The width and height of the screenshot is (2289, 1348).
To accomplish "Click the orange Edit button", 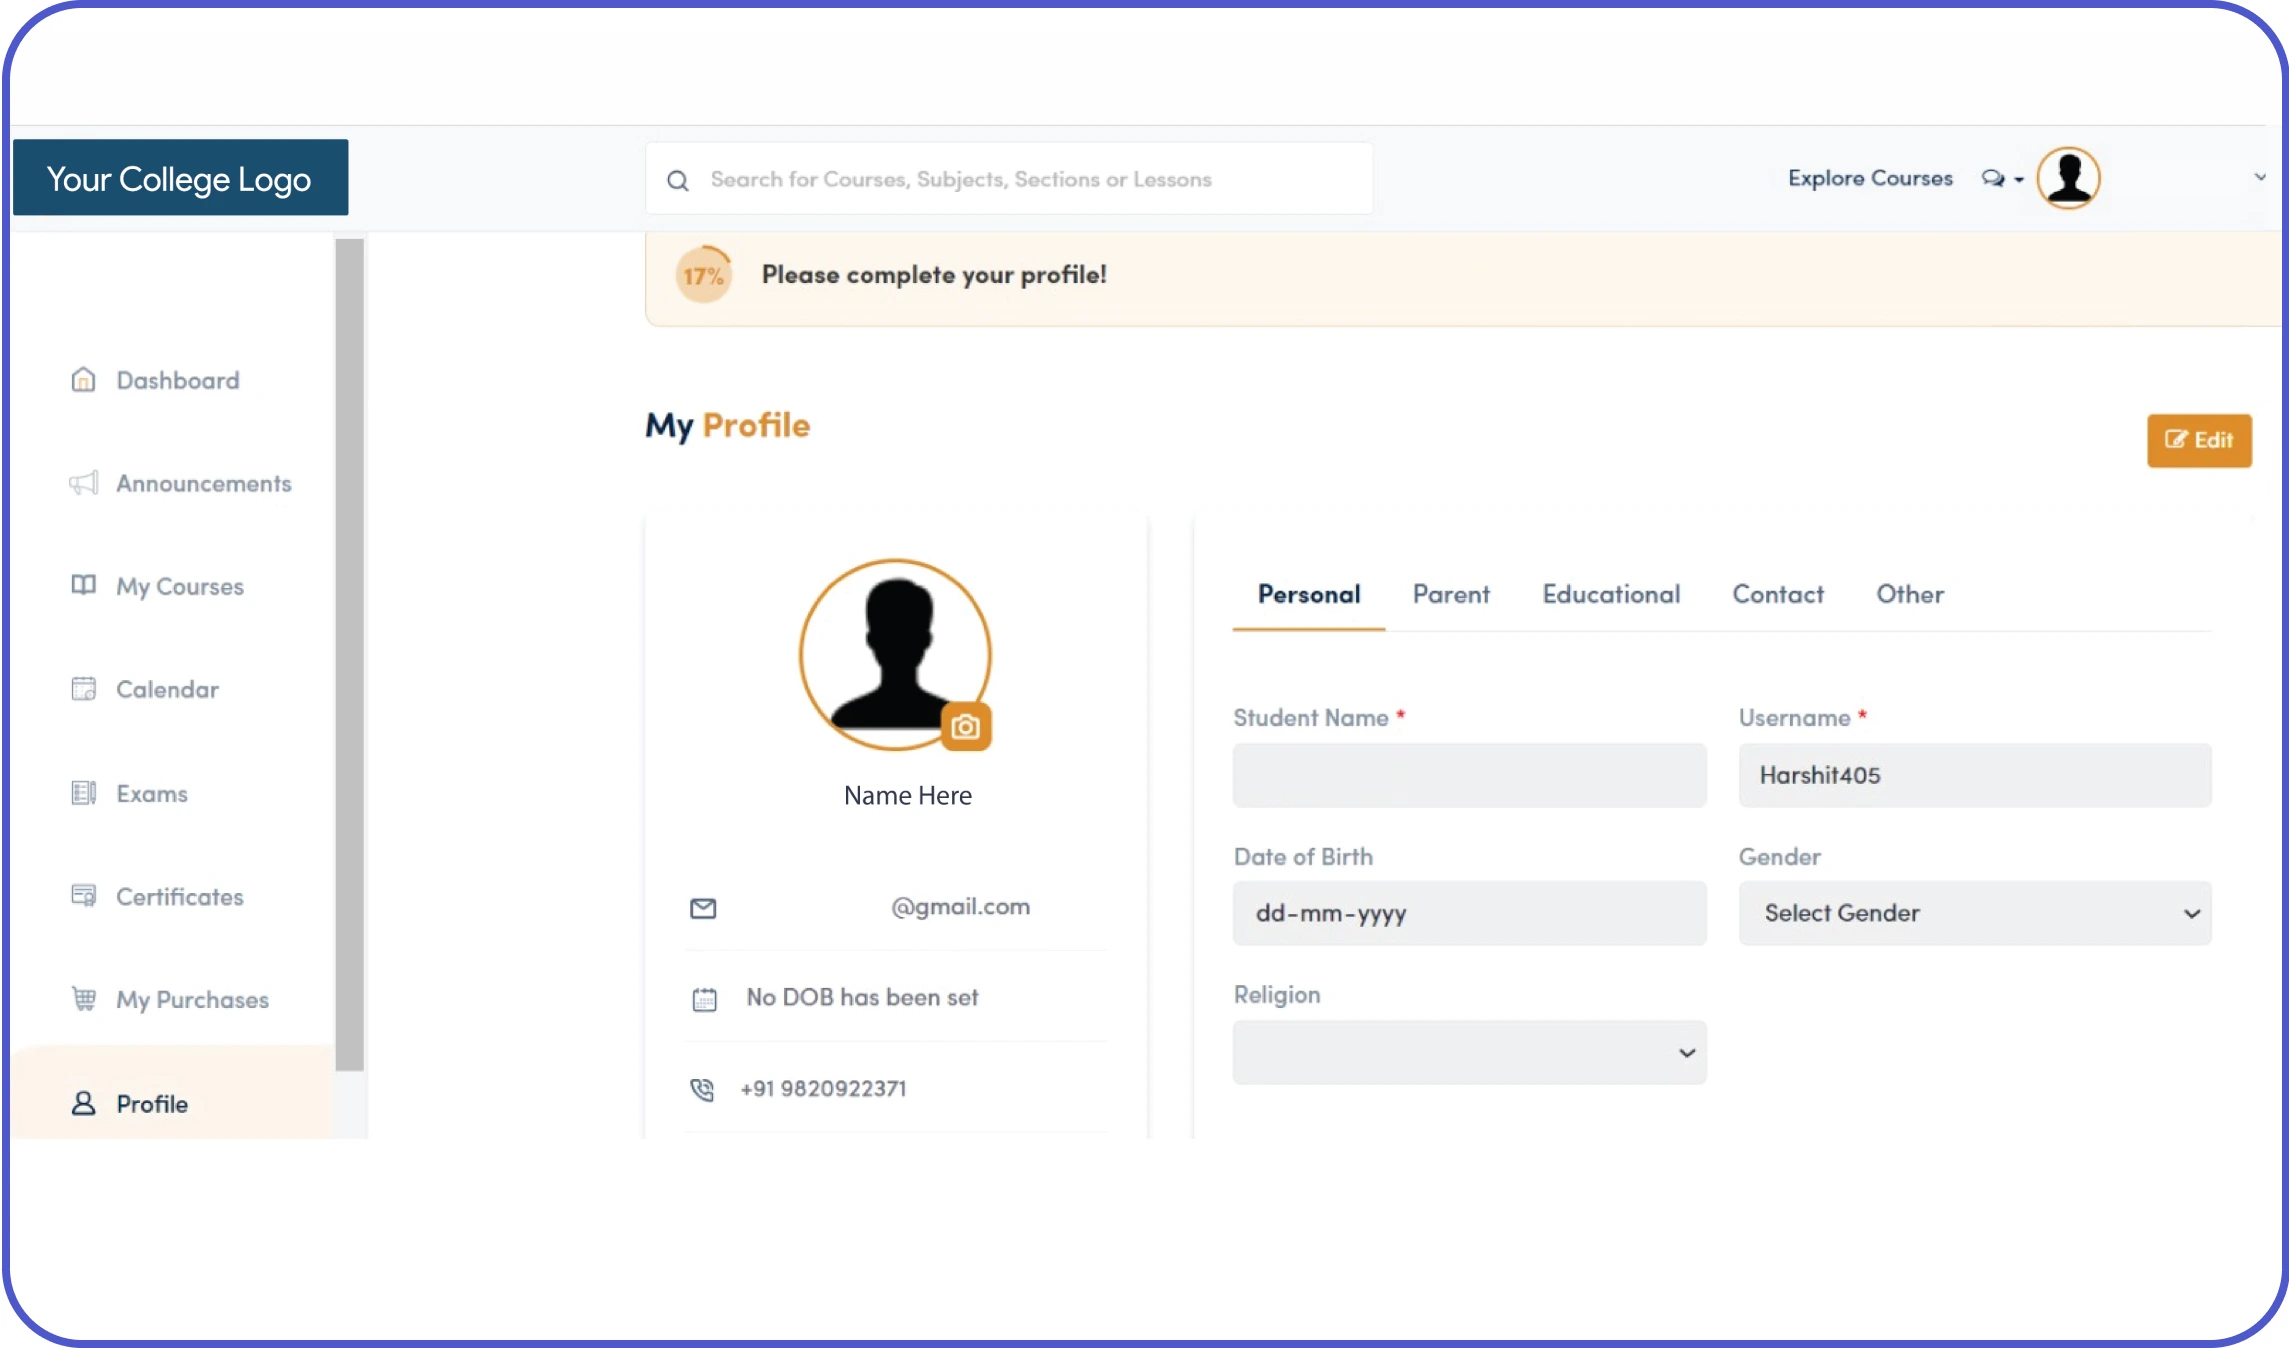I will pos(2198,440).
